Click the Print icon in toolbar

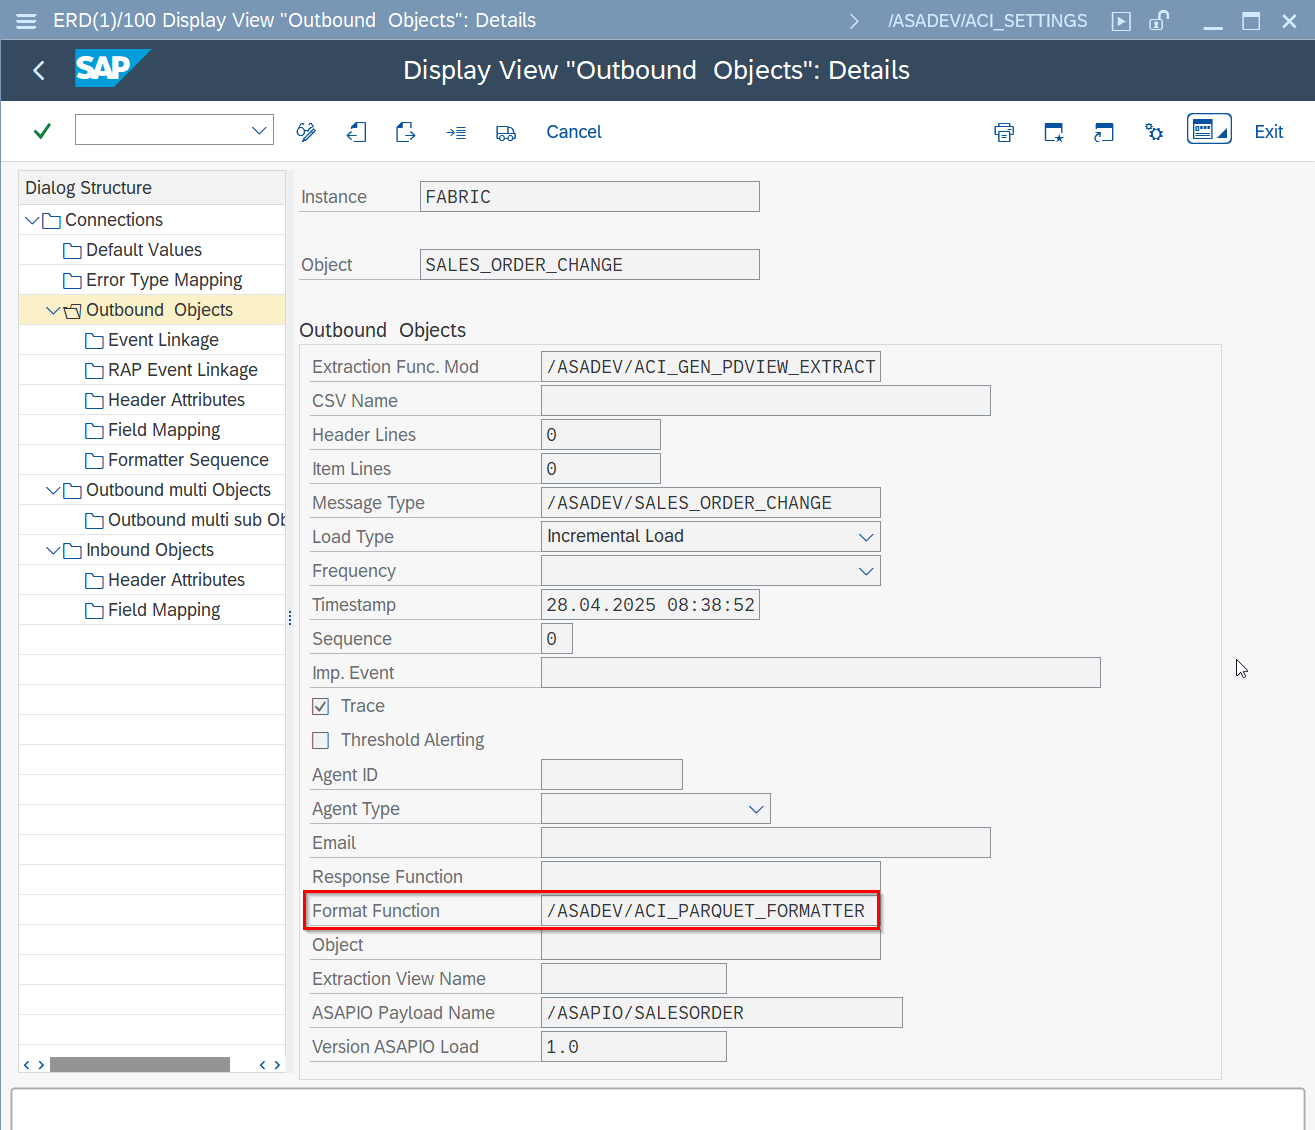coord(1004,132)
